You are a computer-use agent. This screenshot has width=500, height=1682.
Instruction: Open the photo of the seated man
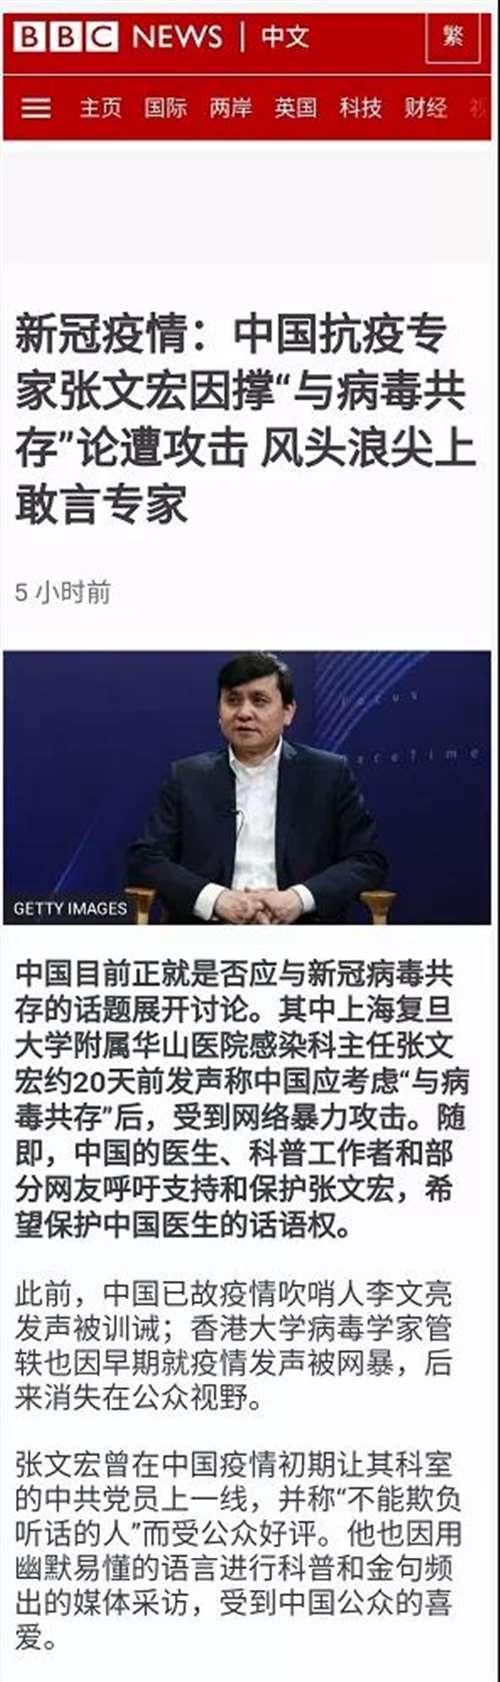point(247,788)
